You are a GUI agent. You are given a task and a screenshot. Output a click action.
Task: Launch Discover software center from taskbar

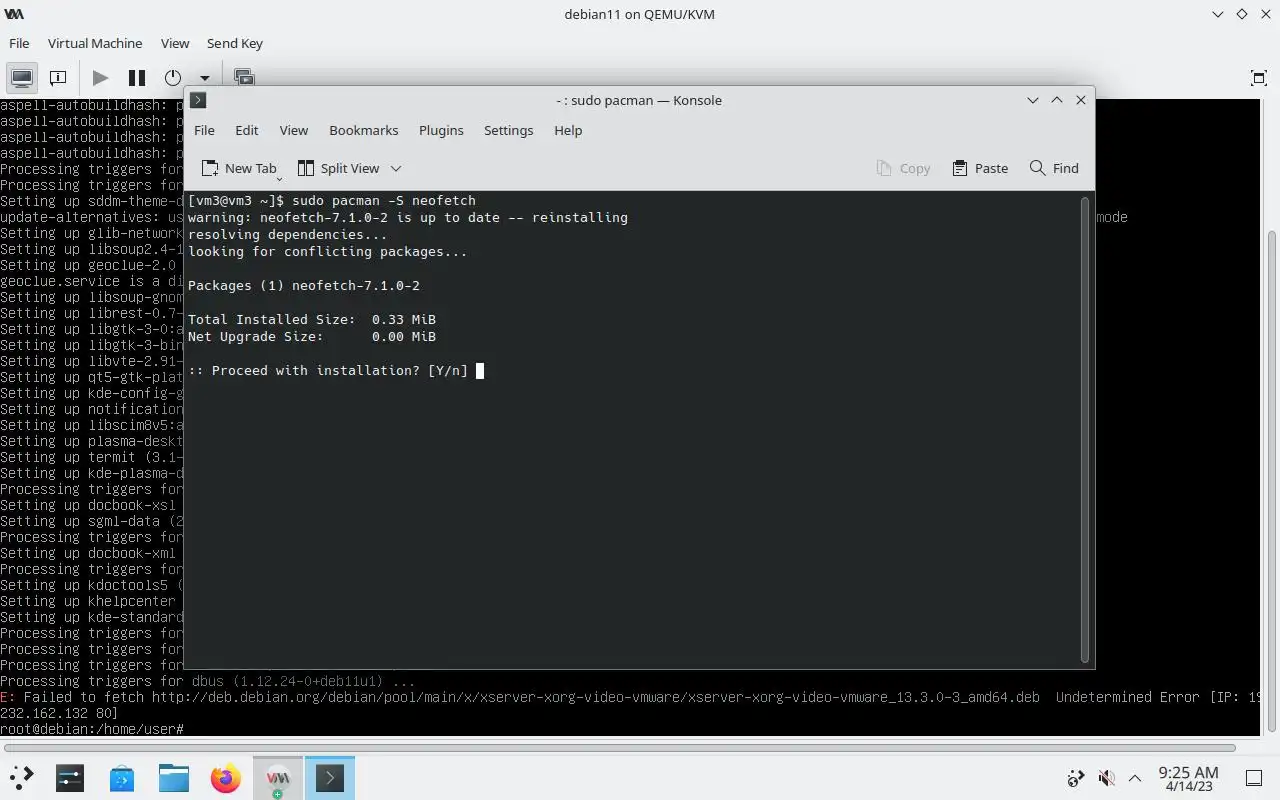click(x=122, y=778)
